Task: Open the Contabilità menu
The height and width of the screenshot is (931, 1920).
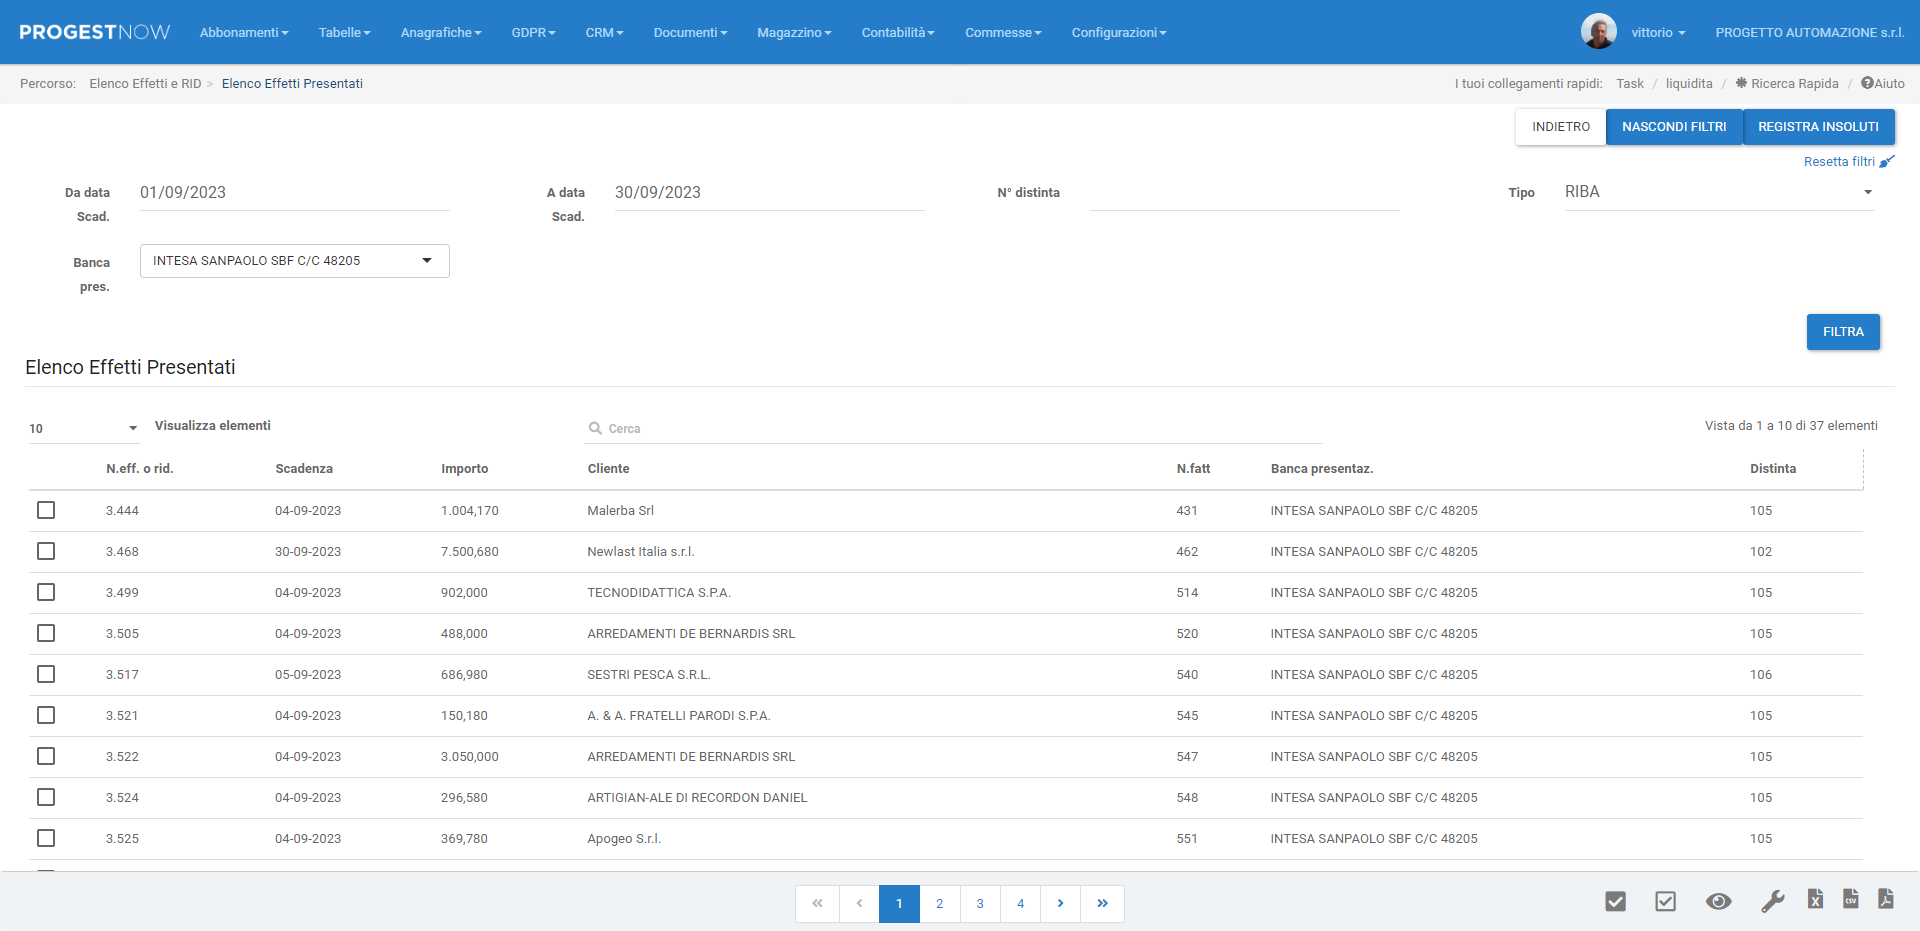Action: (x=897, y=33)
